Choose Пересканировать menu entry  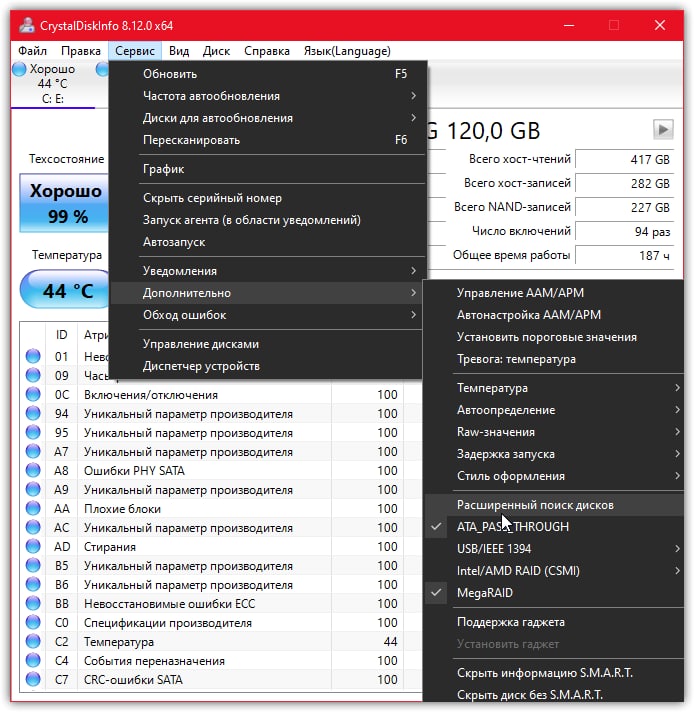[x=267, y=140]
